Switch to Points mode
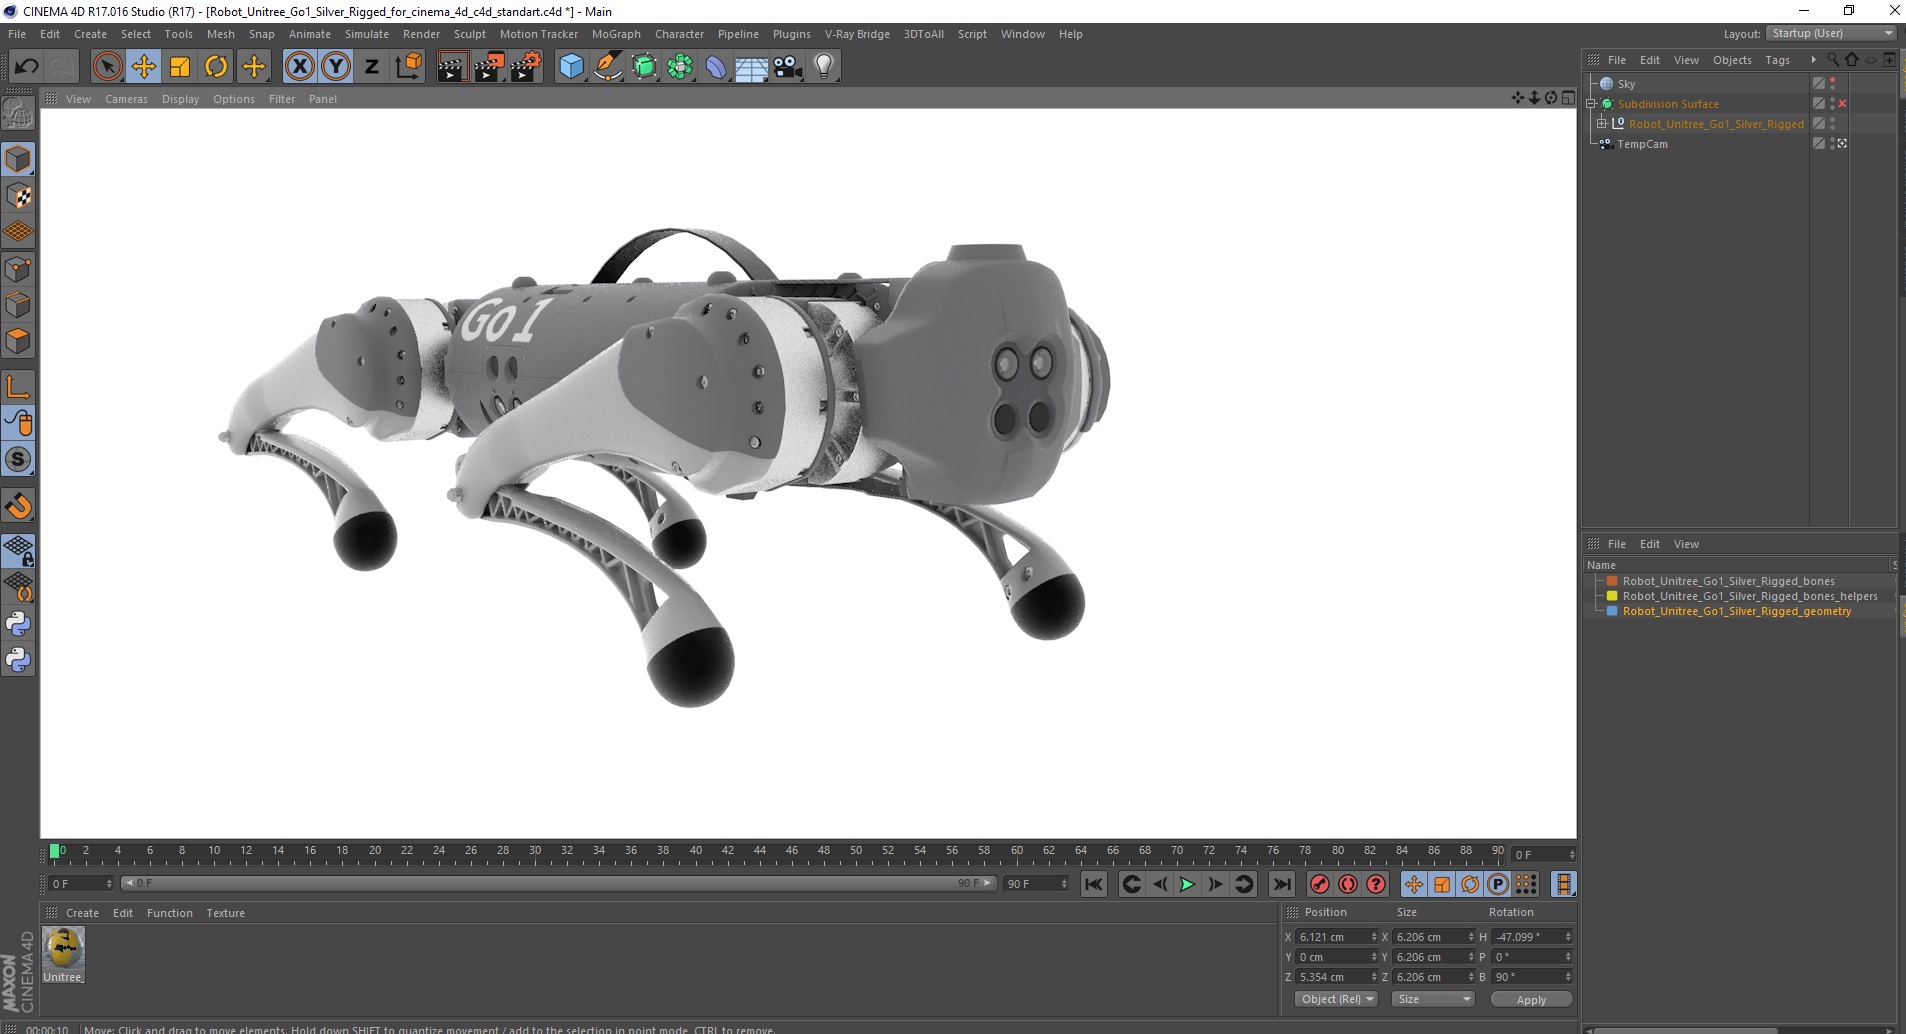1906x1034 pixels. (x=18, y=269)
